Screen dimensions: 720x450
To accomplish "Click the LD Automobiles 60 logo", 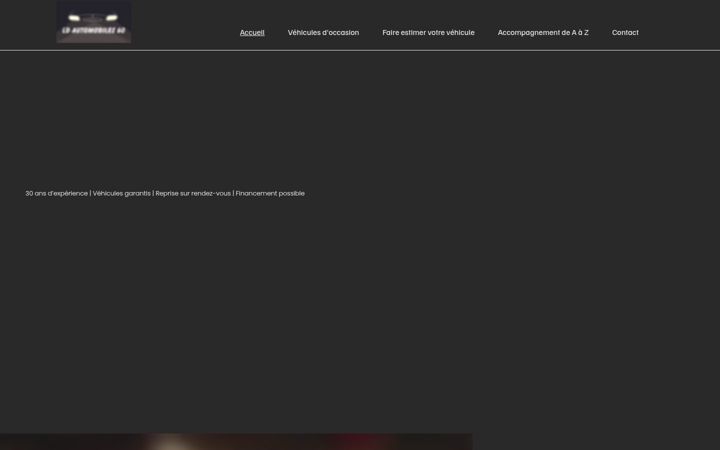I will coord(94,22).
